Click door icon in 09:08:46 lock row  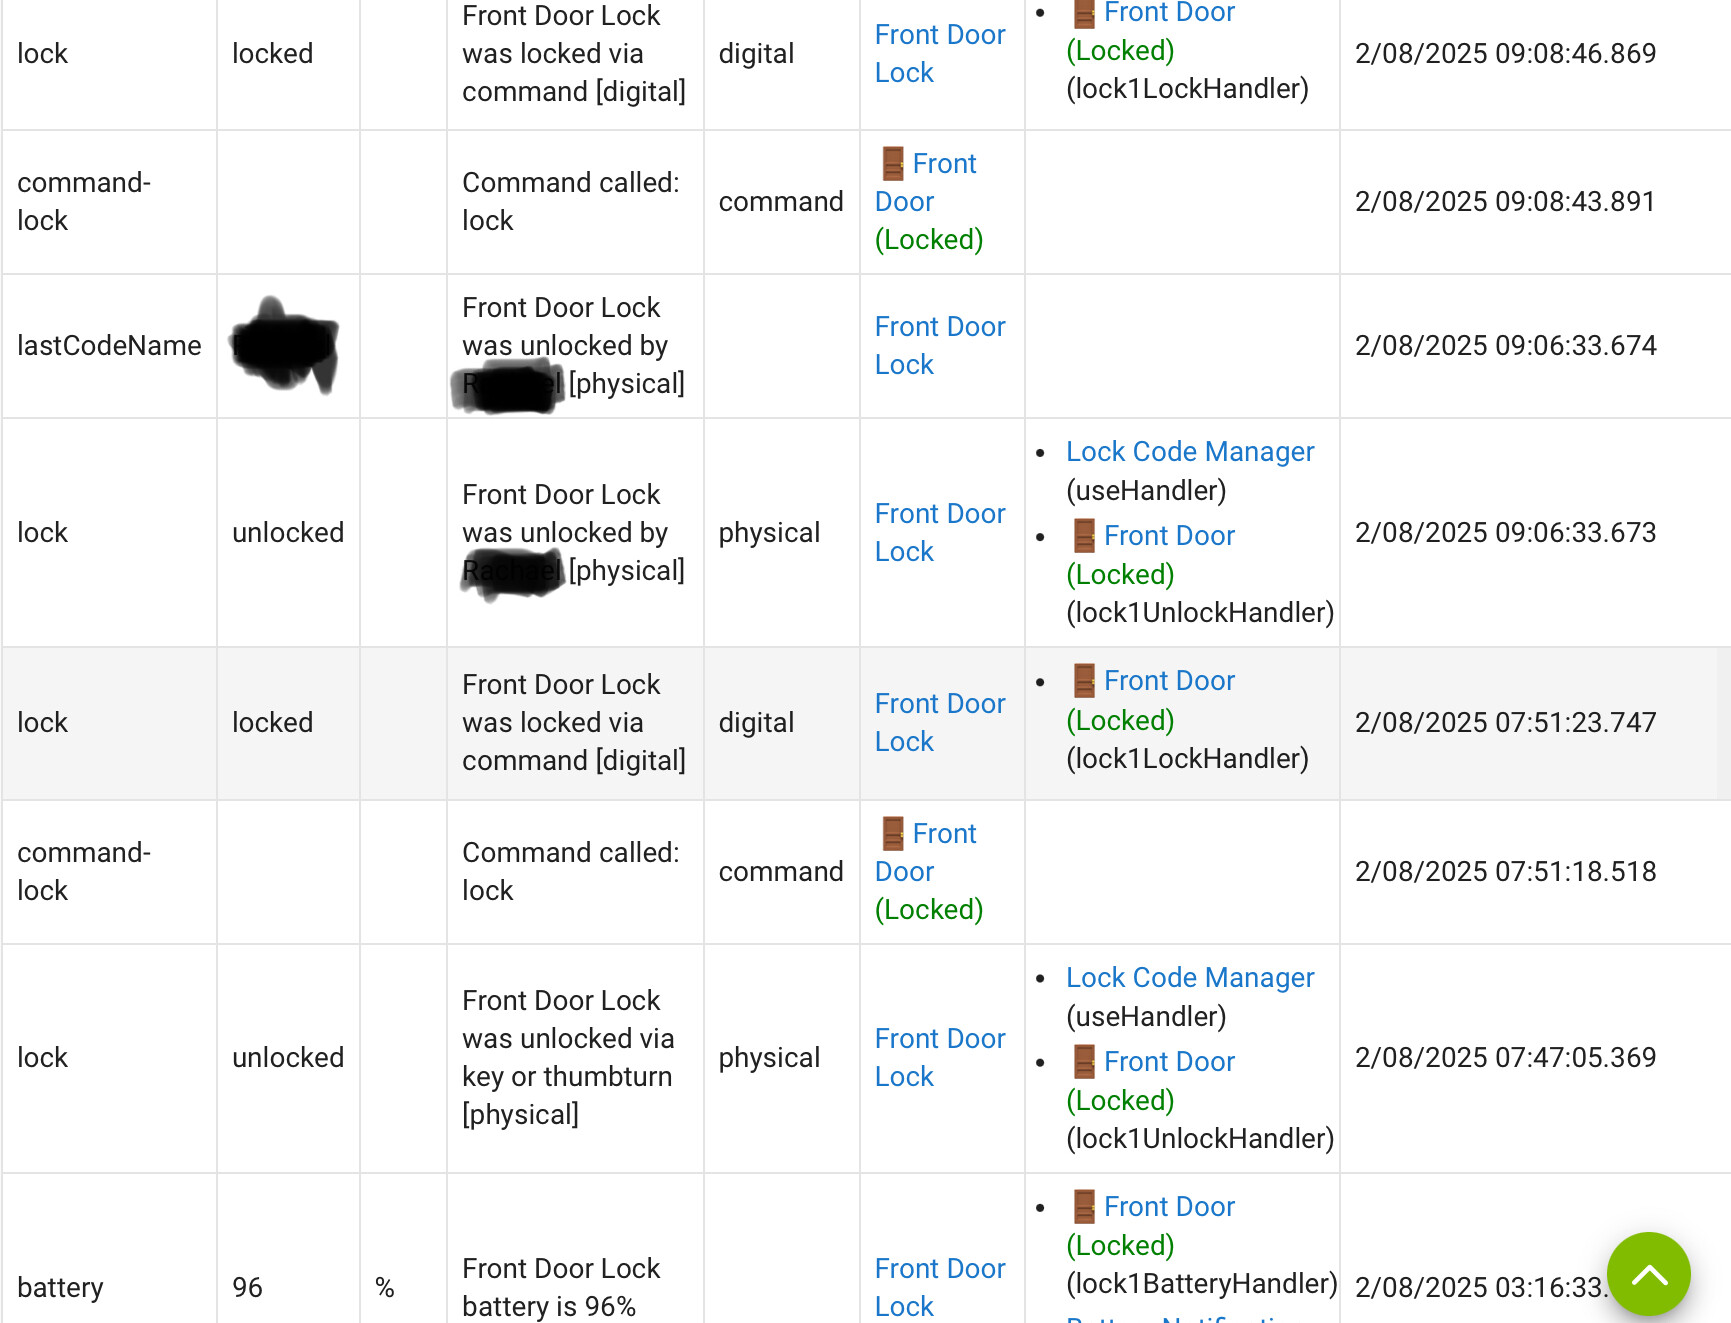tap(1084, 14)
